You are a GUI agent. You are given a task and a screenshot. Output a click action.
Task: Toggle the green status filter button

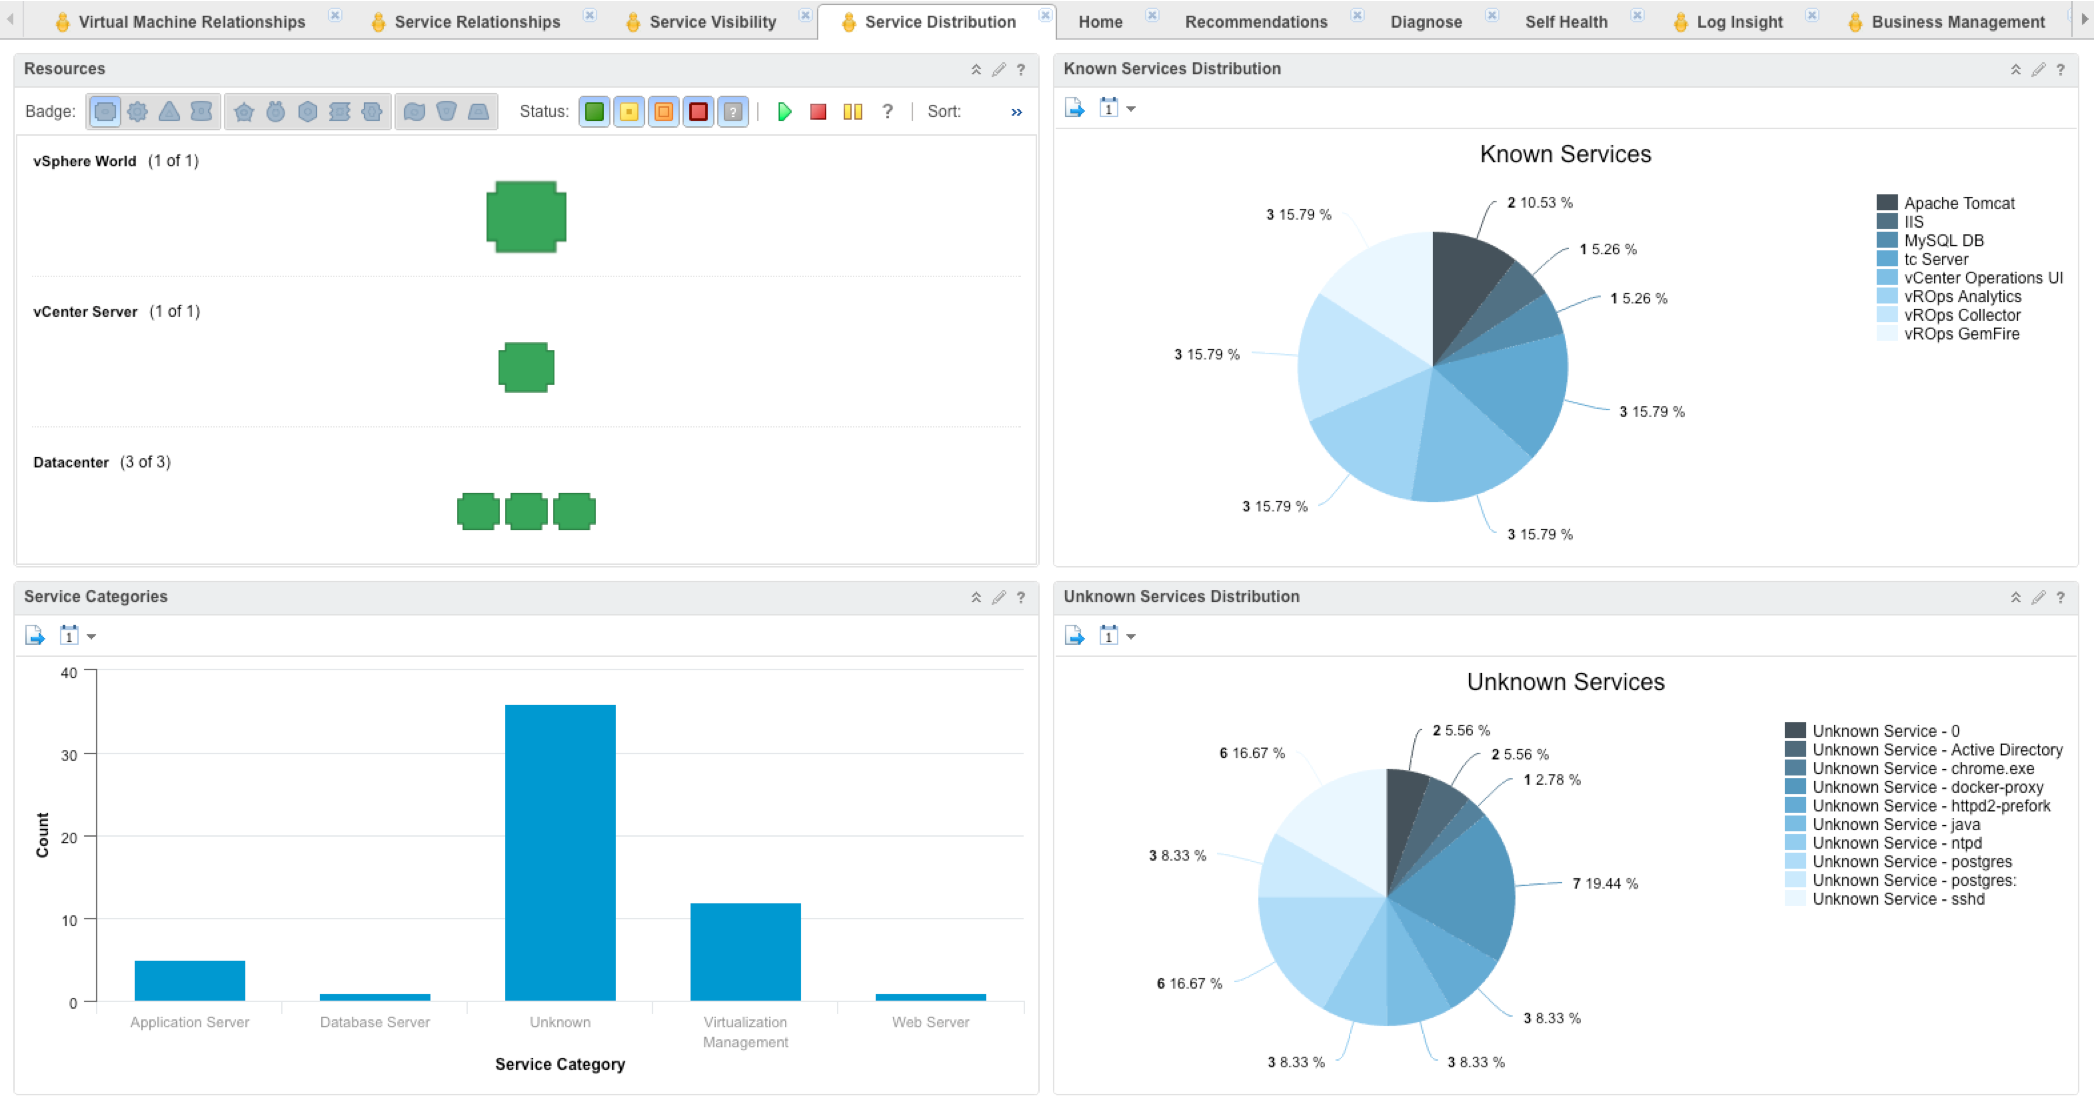tap(594, 112)
